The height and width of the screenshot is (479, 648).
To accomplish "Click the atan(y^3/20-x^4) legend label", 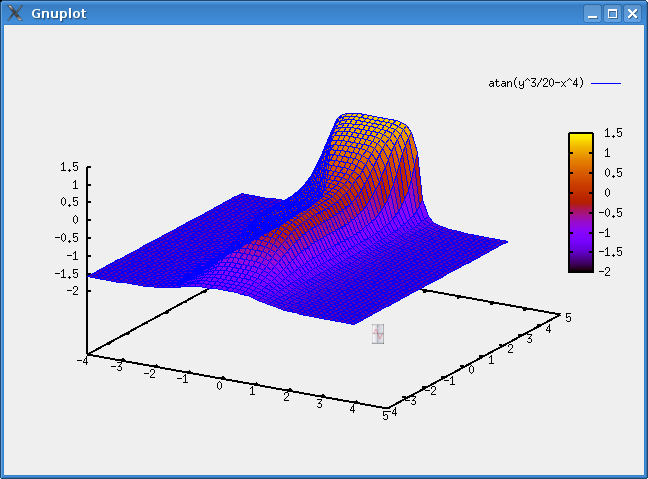I will pos(536,83).
